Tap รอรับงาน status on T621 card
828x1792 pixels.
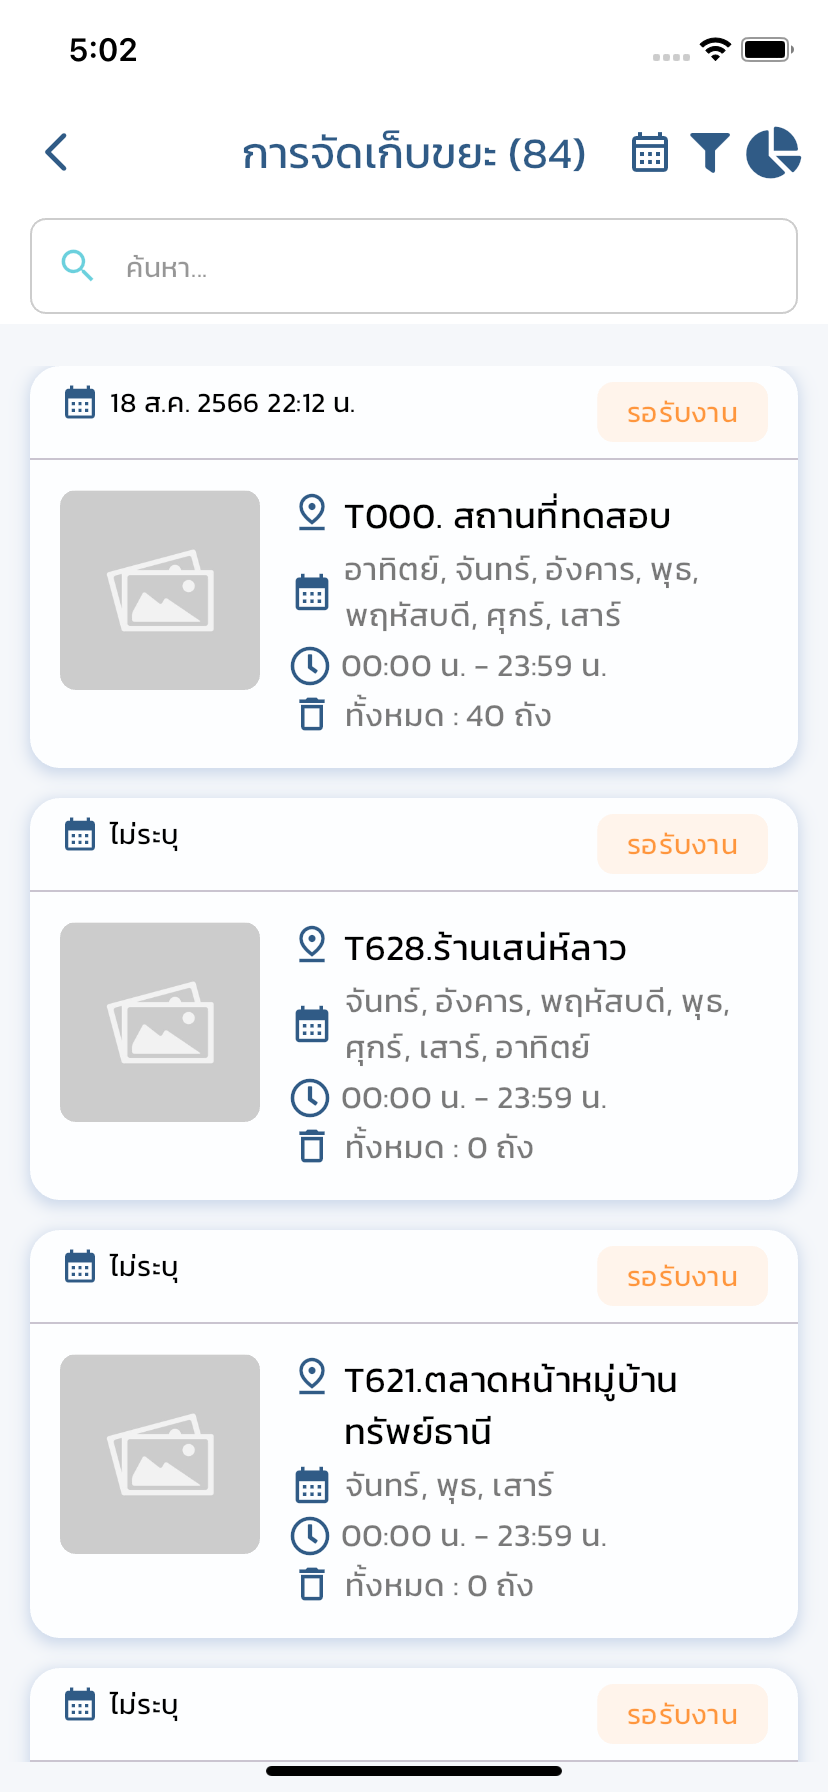click(x=682, y=1277)
